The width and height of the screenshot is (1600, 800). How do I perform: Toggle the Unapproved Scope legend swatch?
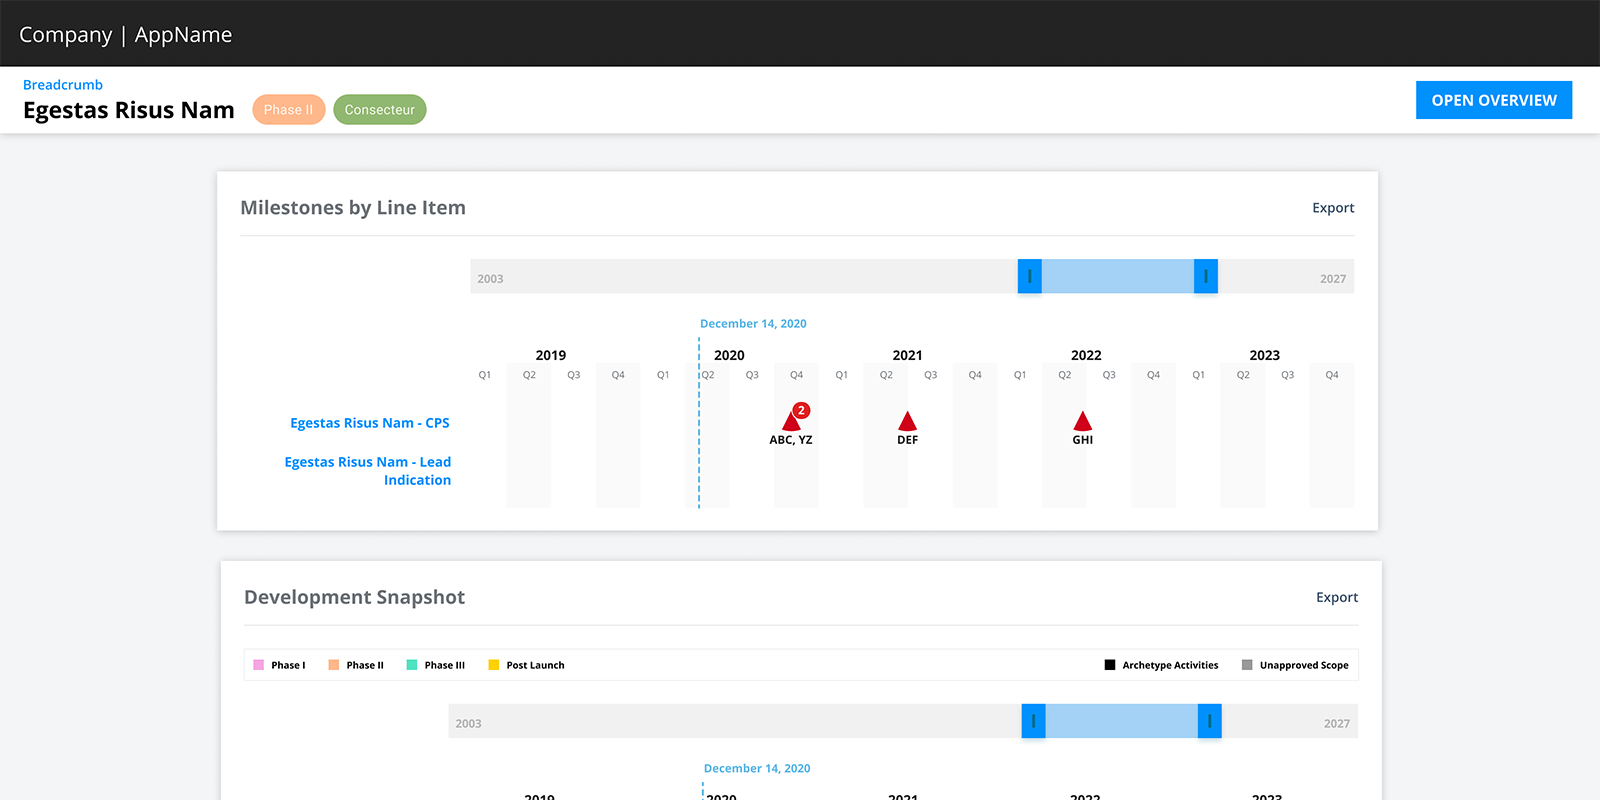[x=1247, y=665]
